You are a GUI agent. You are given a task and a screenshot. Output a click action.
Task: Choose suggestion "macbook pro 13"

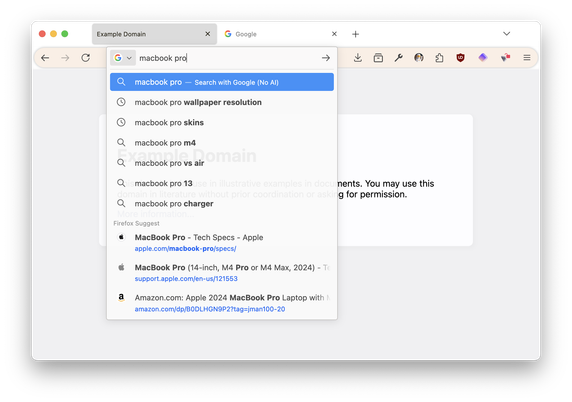222,183
